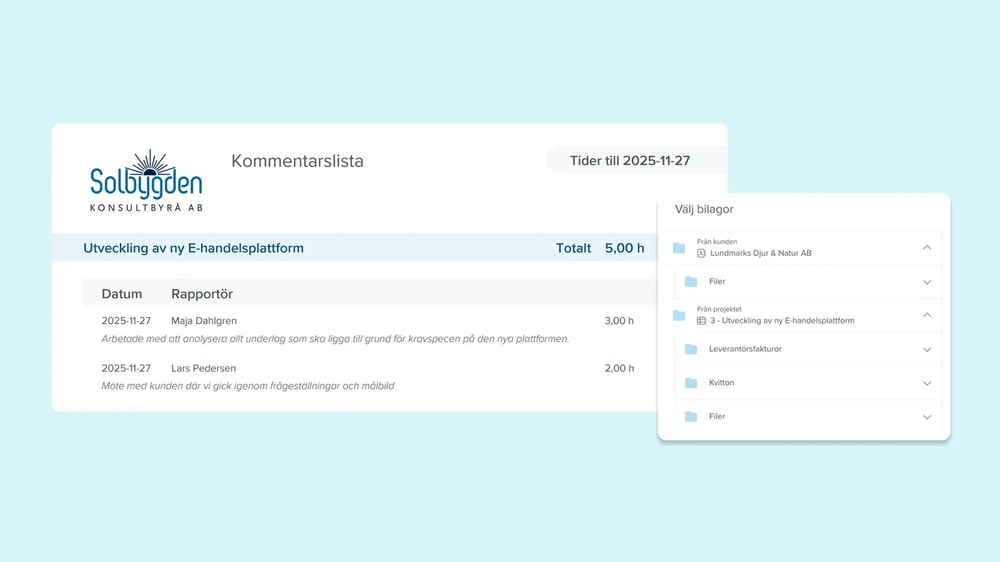Image resolution: width=1000 pixels, height=562 pixels.
Task: Click the Kommentarslista heading
Action: (297, 161)
